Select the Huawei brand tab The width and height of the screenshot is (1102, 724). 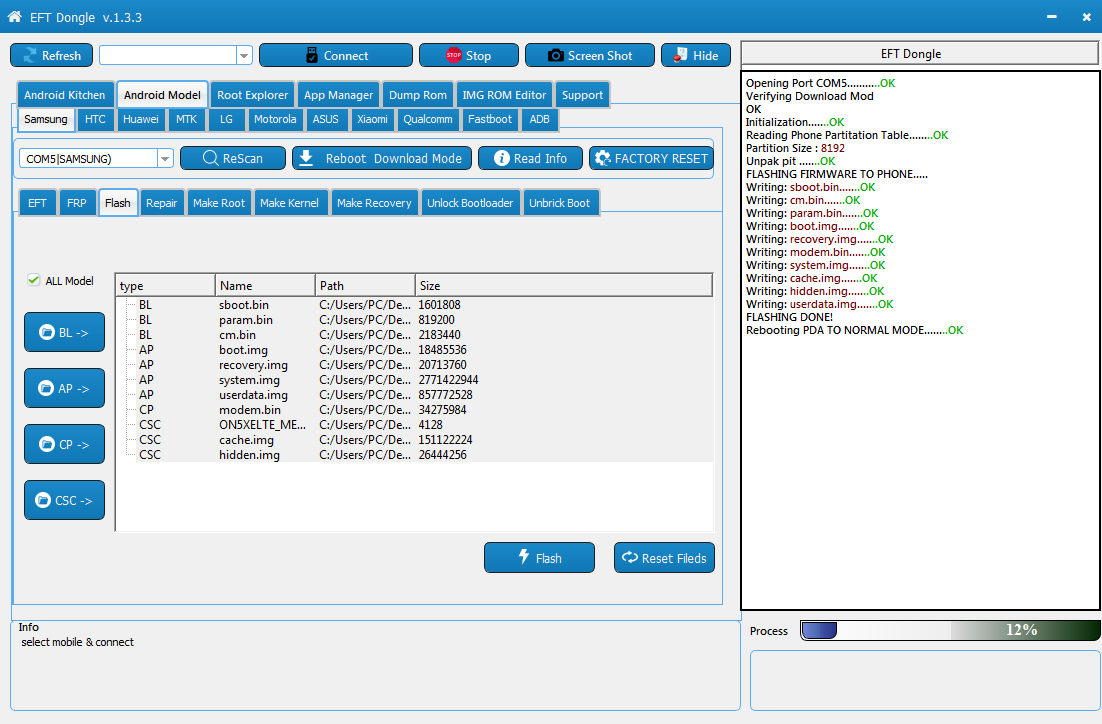141,119
